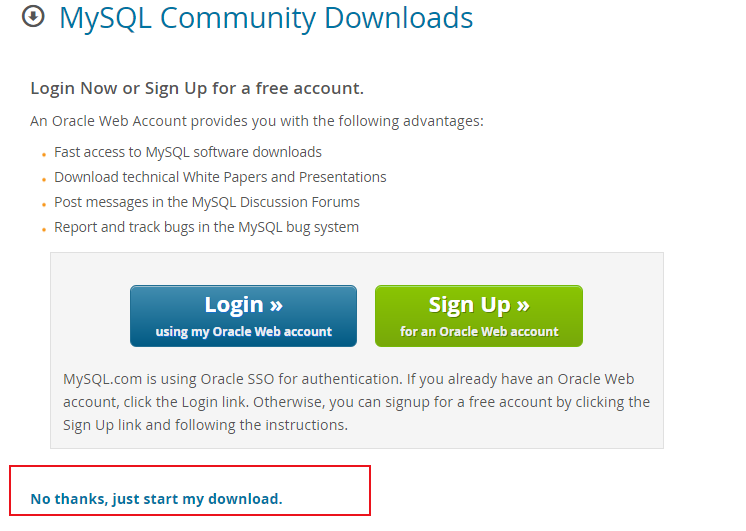Viewport: 746px width, 531px height.
Task: Click the MySQL Community Downloads heading
Action: pyautogui.click(x=266, y=18)
